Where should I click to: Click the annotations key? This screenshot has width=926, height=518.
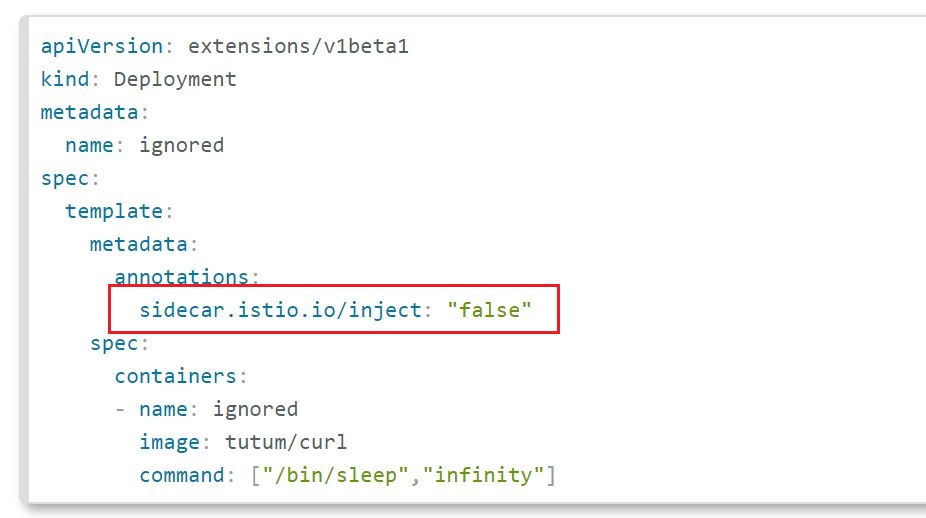pos(180,277)
